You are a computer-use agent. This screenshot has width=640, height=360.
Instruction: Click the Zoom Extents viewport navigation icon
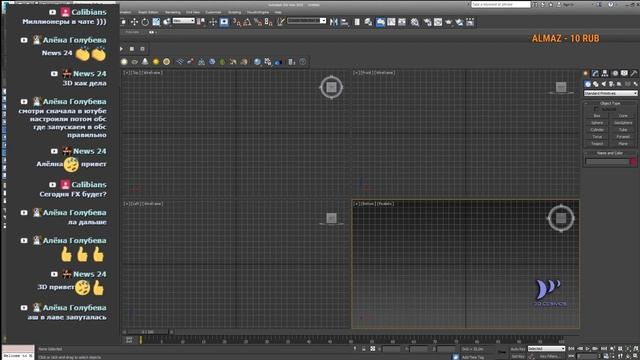[x=628, y=349]
